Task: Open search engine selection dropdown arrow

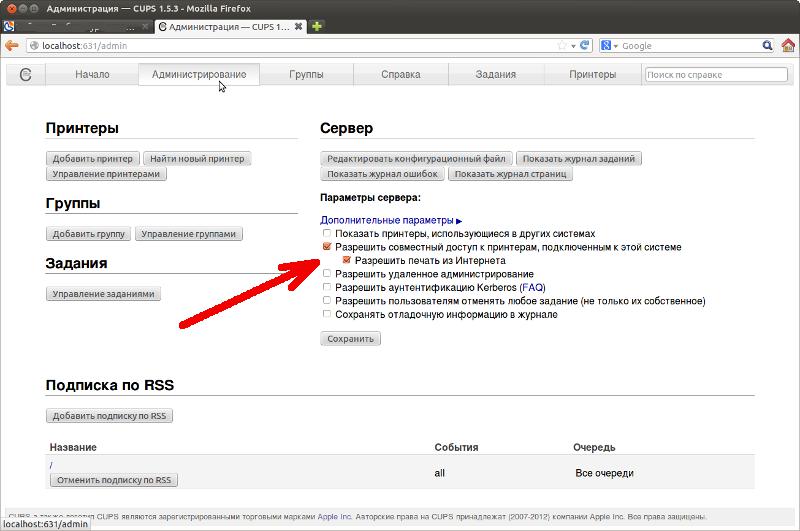Action: (616, 45)
